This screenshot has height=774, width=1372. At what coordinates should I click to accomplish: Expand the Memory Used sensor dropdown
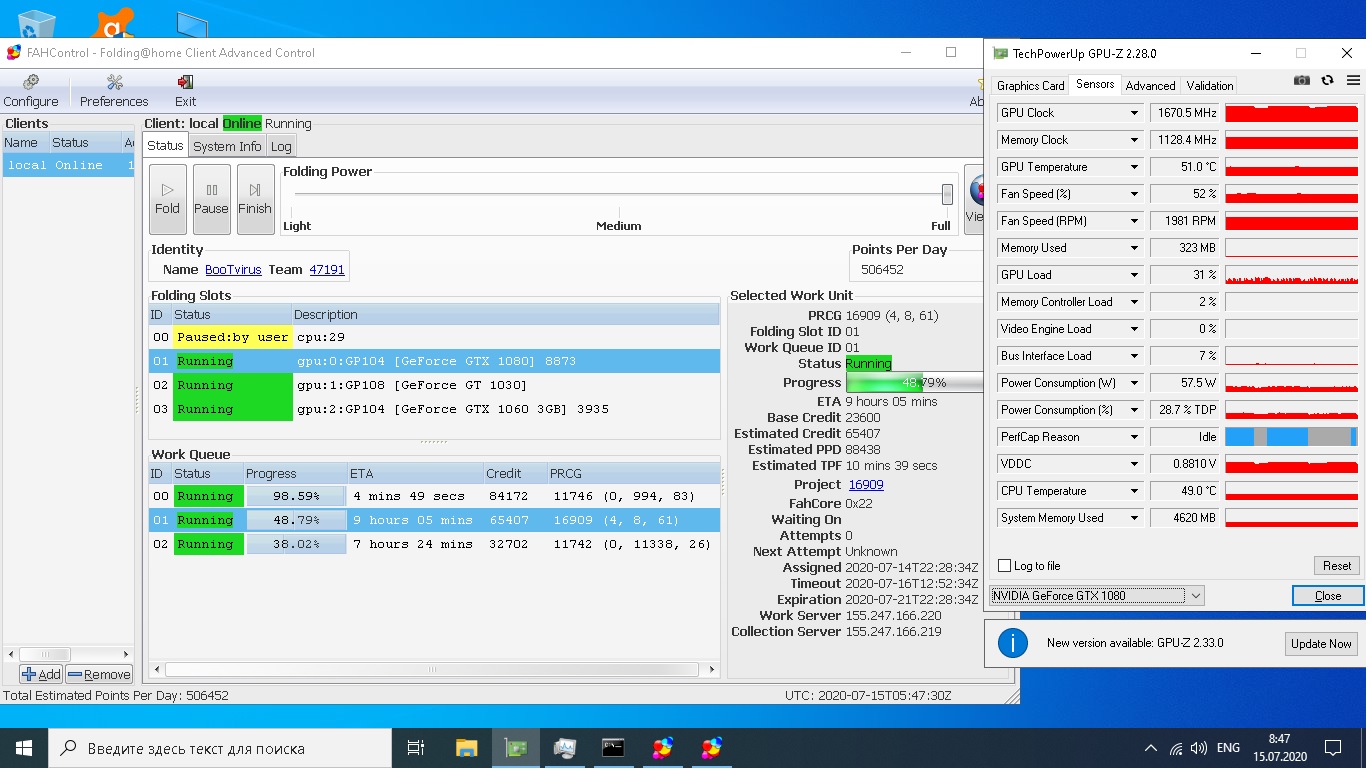[x=1134, y=248]
